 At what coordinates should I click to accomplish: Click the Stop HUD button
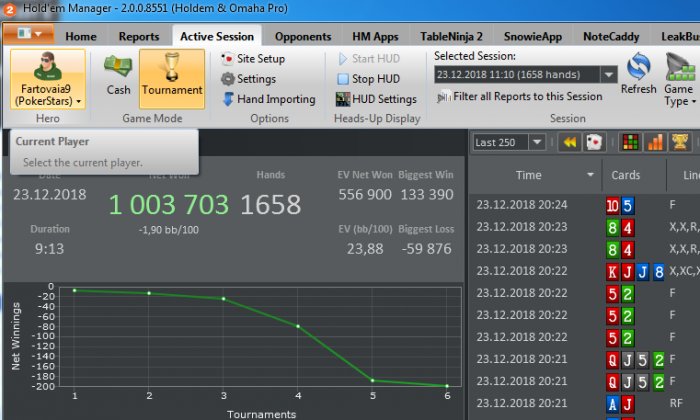coord(369,79)
